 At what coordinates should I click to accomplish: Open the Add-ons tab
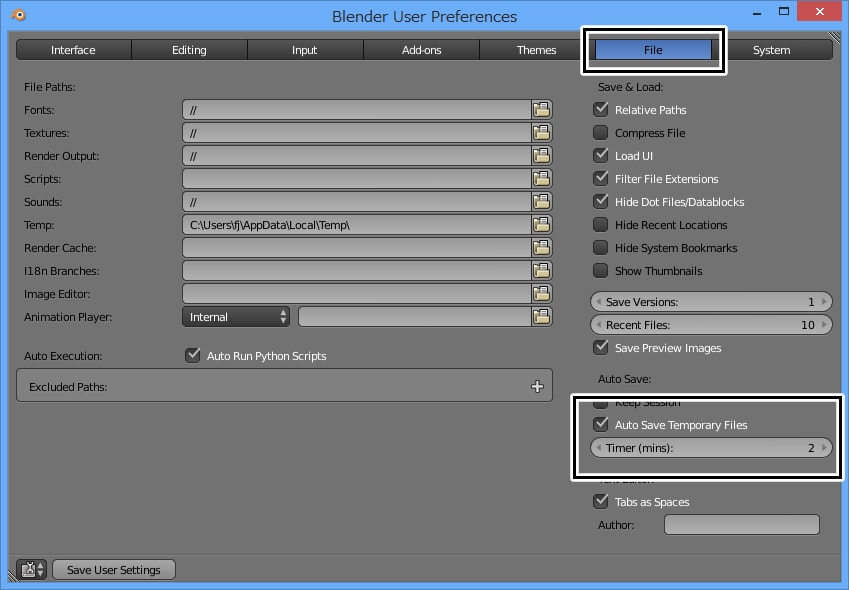pos(421,50)
